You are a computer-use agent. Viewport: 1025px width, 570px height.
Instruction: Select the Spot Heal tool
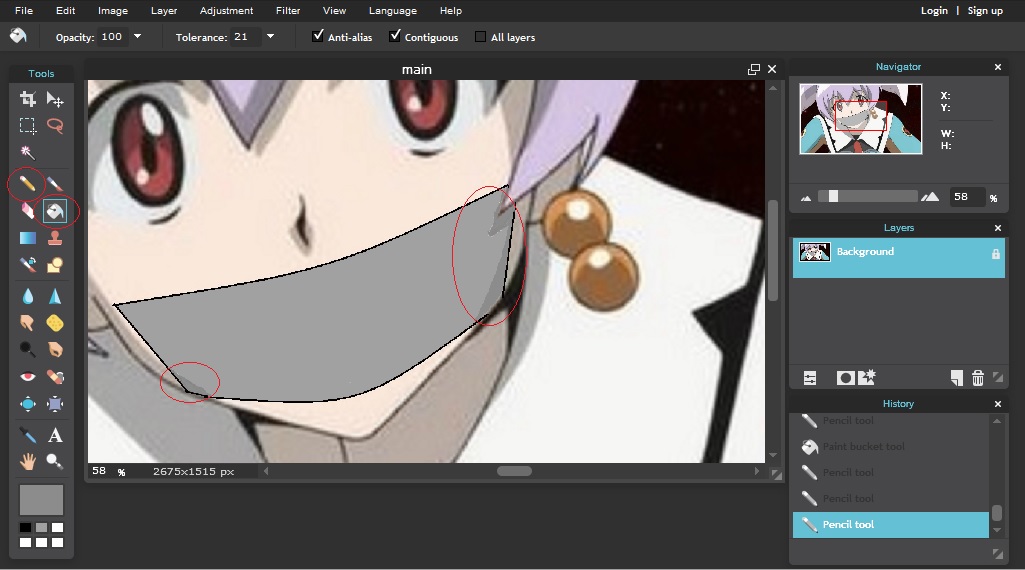(55, 377)
